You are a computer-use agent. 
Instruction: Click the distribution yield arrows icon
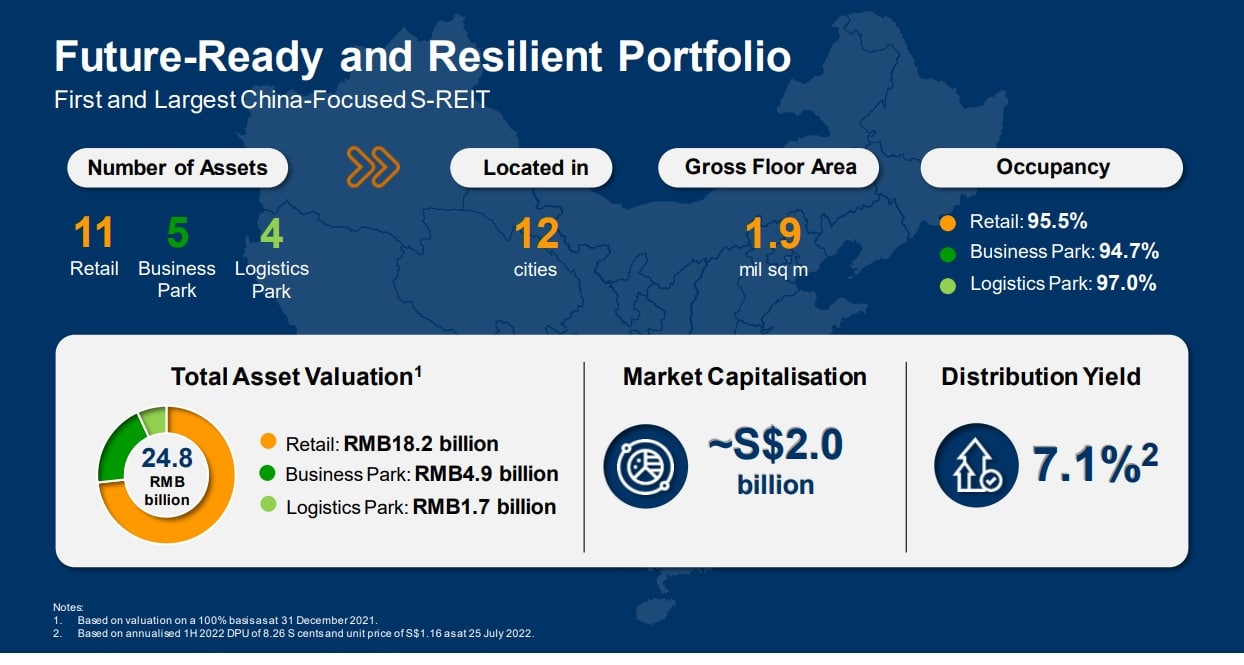tap(976, 466)
